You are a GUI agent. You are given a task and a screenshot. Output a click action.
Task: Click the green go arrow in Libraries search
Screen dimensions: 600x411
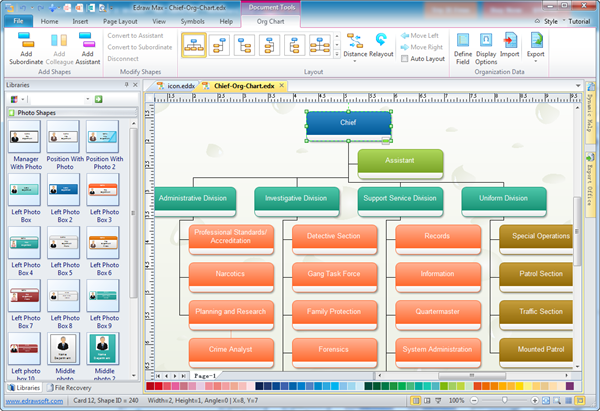99,99
